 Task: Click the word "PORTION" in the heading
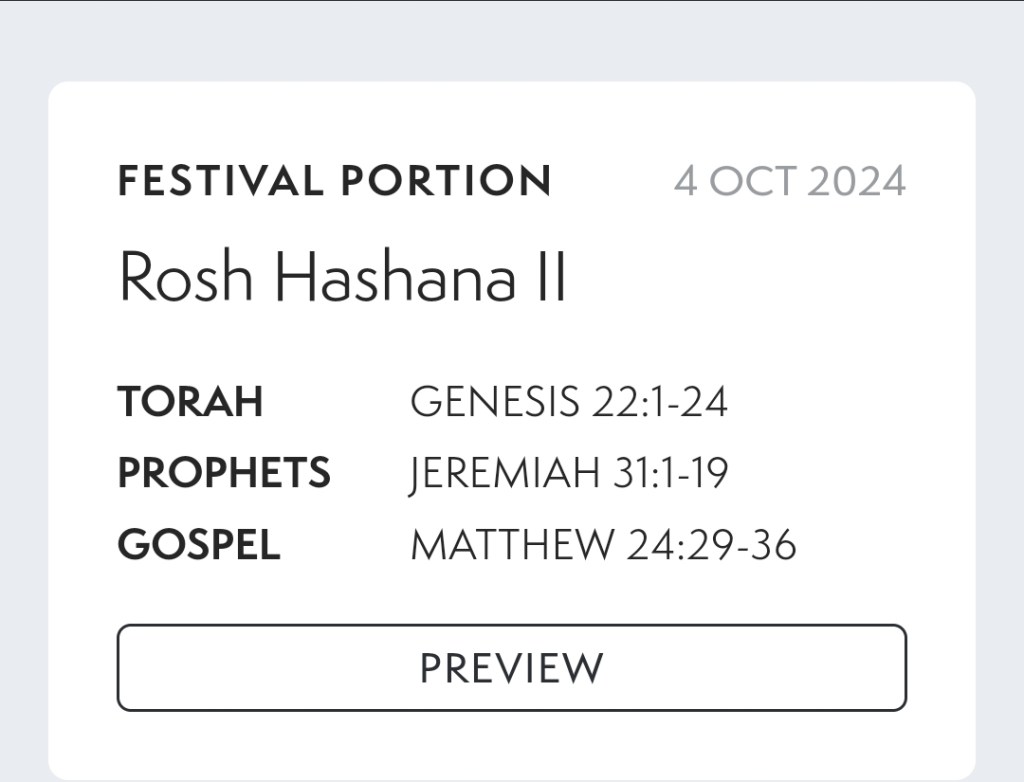click(446, 182)
